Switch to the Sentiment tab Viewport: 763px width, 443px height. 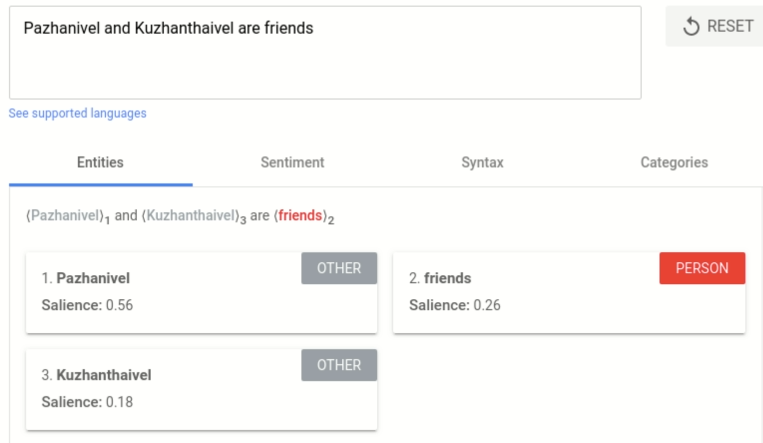[x=292, y=163]
